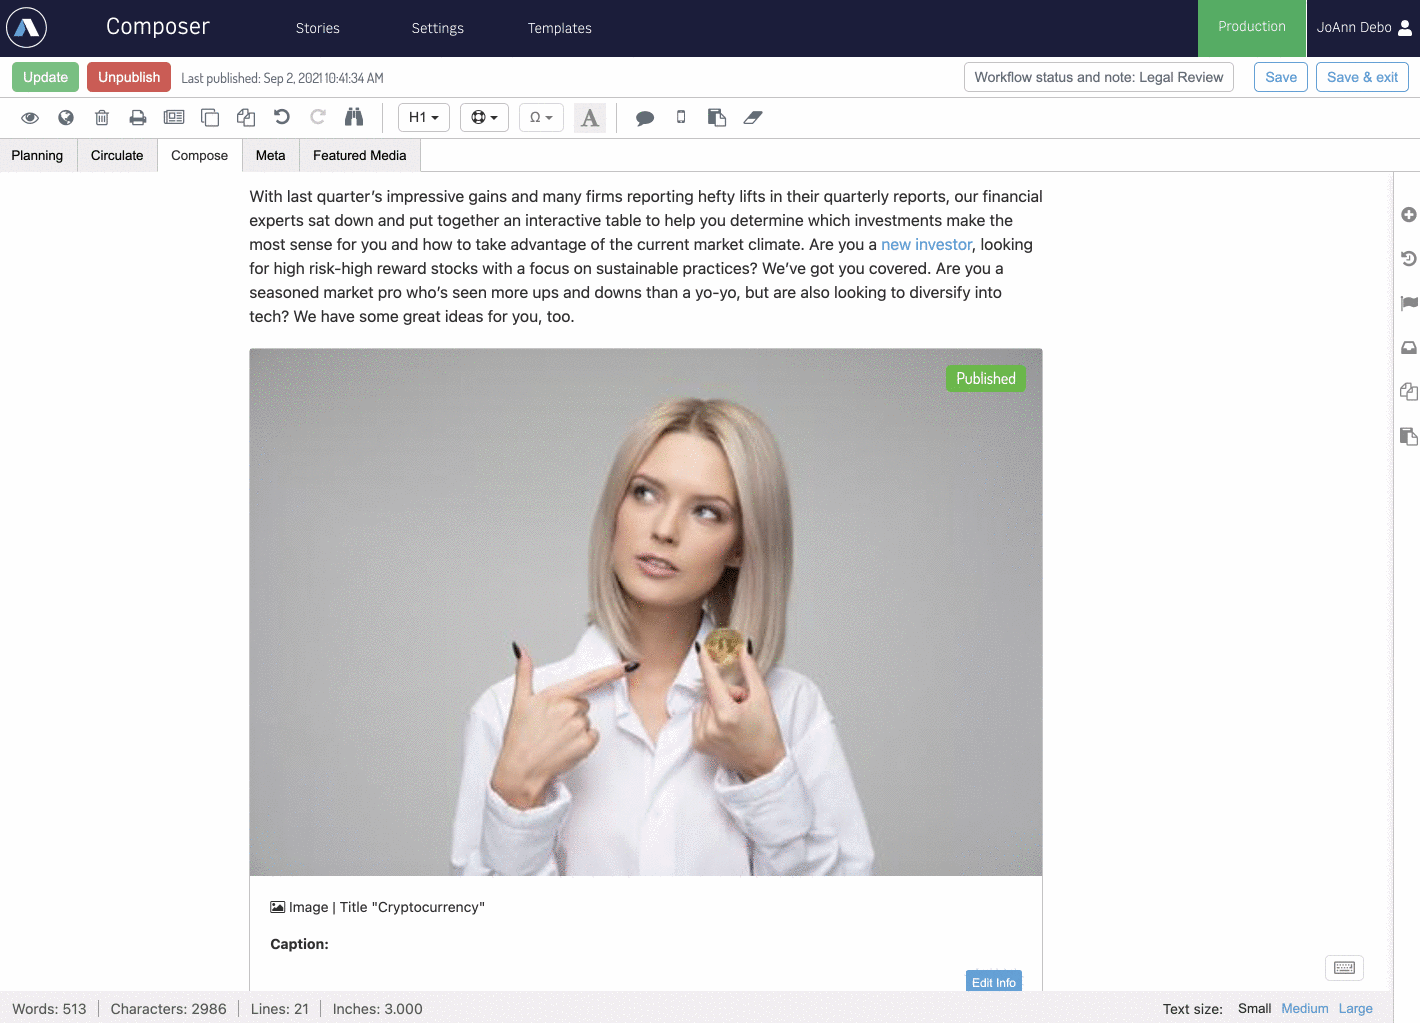Click the green Update button
The width and height of the screenshot is (1420, 1023).
(46, 77)
